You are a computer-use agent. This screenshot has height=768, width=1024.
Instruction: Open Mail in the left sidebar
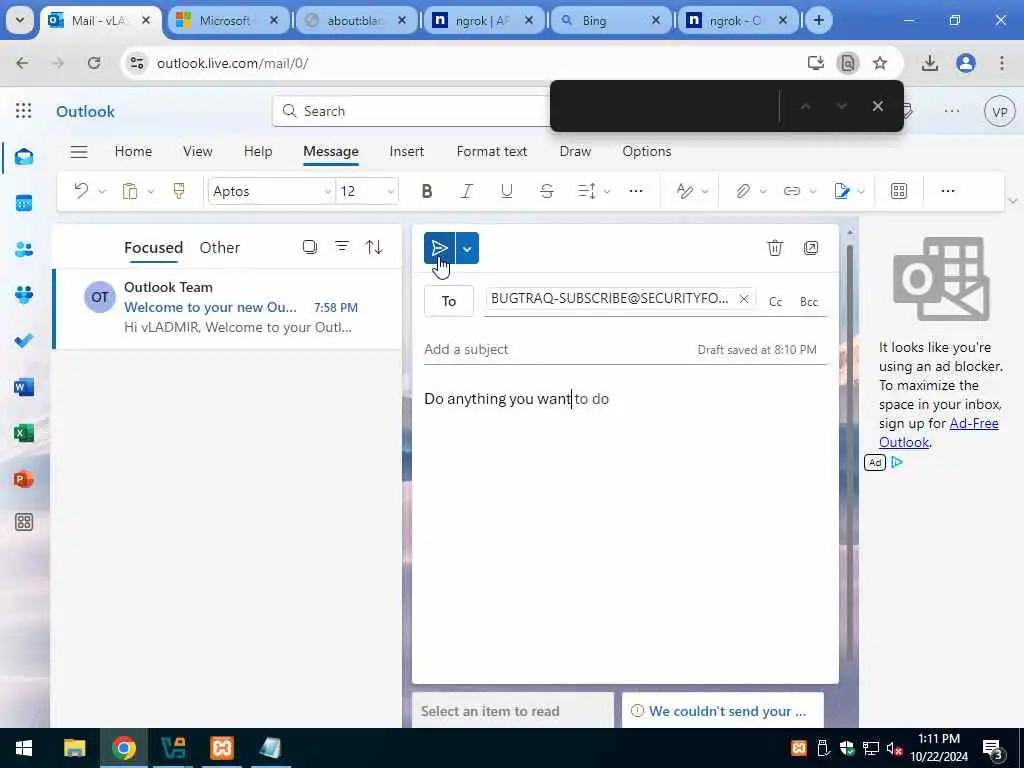[x=24, y=157]
